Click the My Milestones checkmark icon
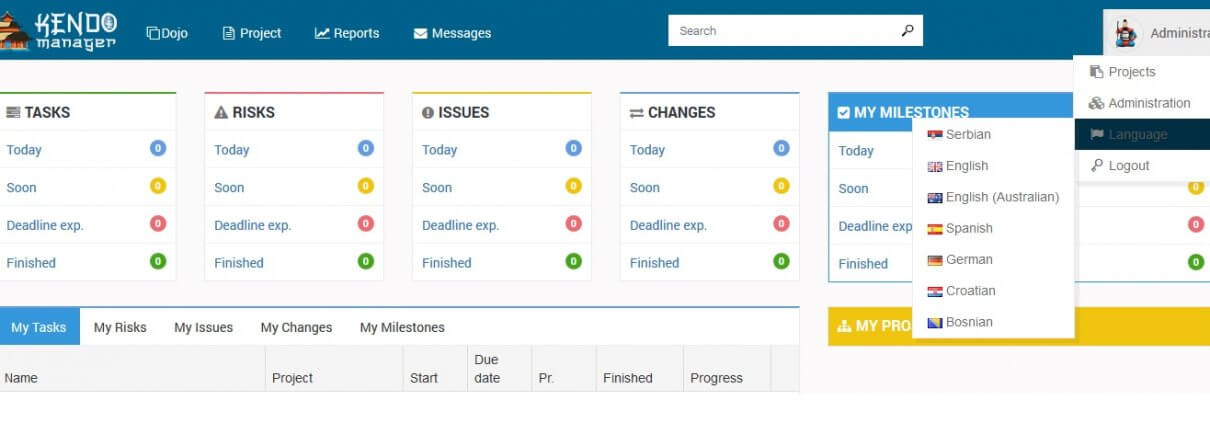 click(843, 113)
